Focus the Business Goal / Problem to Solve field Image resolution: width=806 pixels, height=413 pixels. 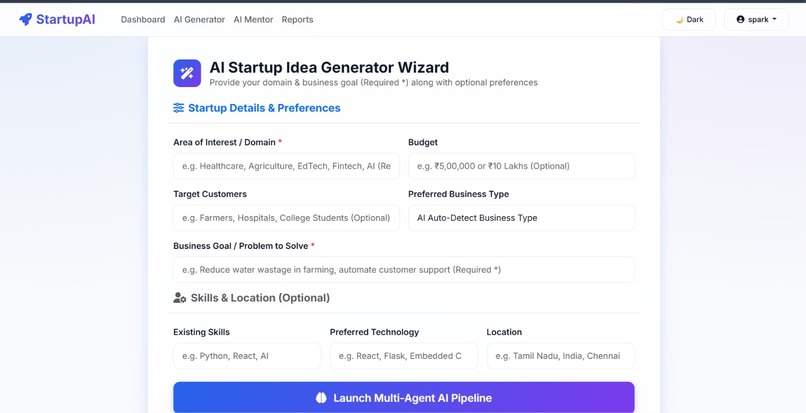tap(404, 270)
